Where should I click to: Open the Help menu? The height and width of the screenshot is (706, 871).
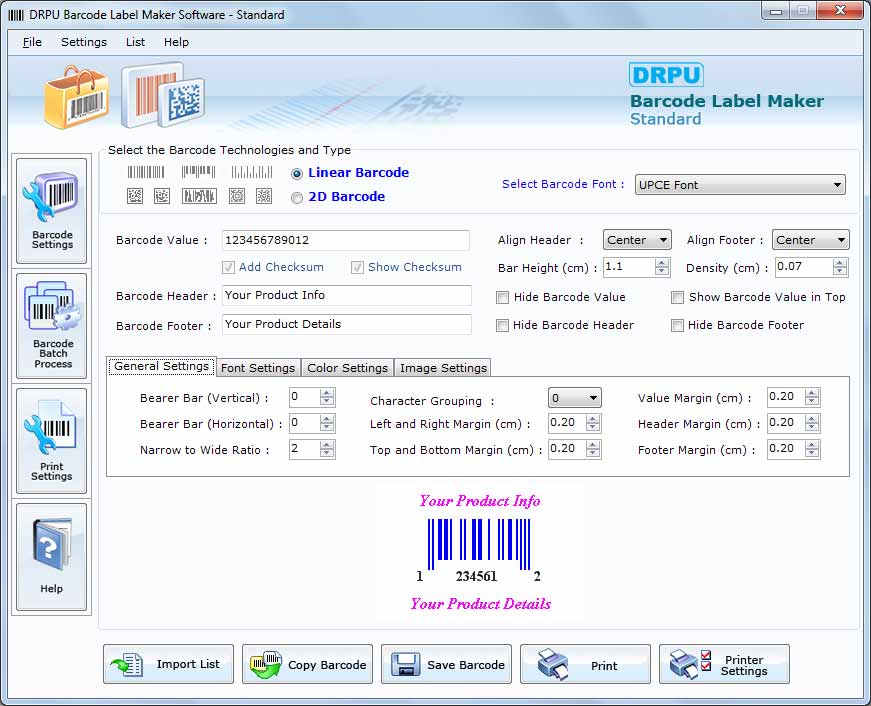click(x=176, y=42)
